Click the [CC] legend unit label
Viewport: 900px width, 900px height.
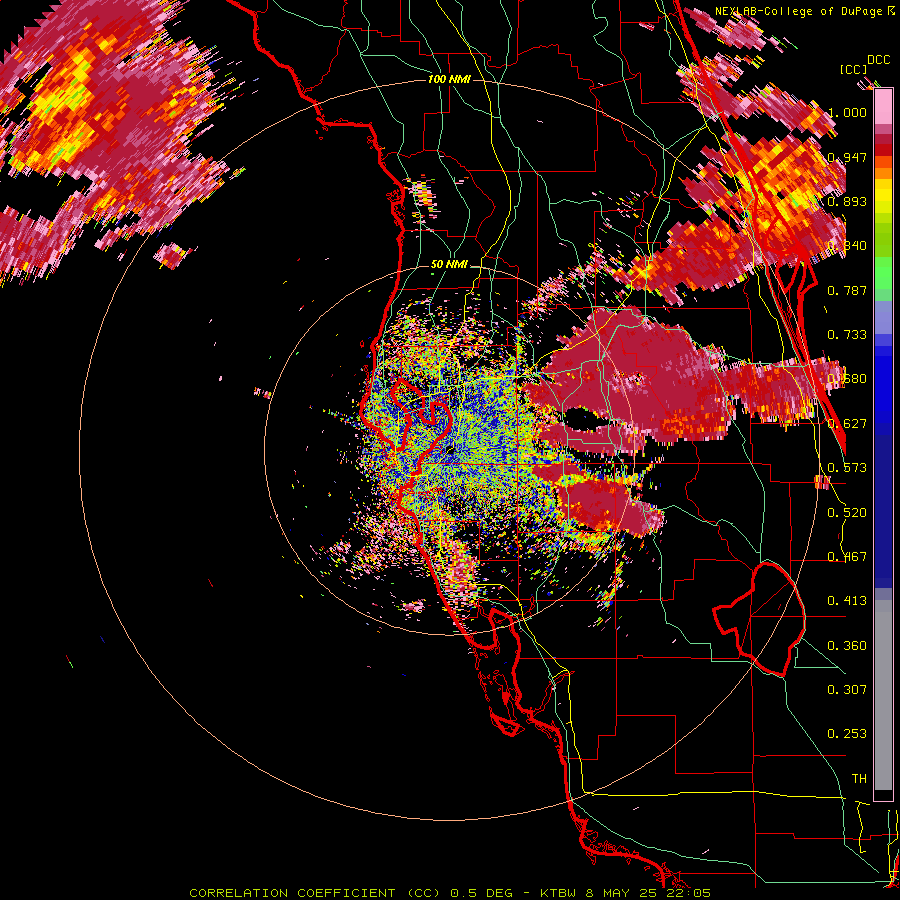(853, 69)
